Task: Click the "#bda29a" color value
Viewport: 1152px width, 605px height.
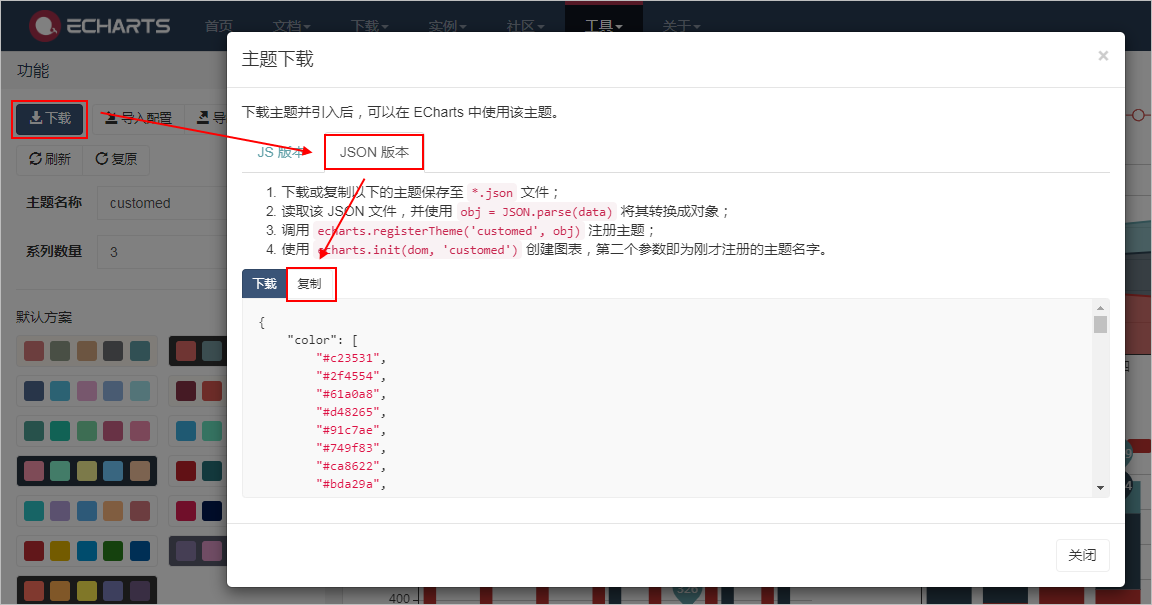Action: pos(348,484)
